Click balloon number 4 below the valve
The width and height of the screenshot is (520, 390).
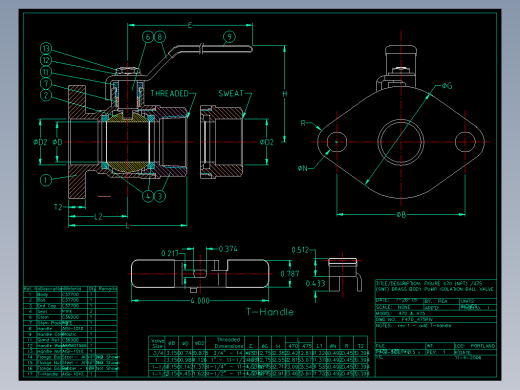point(148,196)
